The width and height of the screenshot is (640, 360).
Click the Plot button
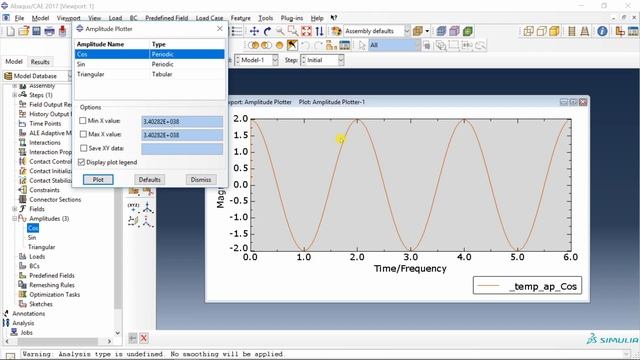point(98,180)
